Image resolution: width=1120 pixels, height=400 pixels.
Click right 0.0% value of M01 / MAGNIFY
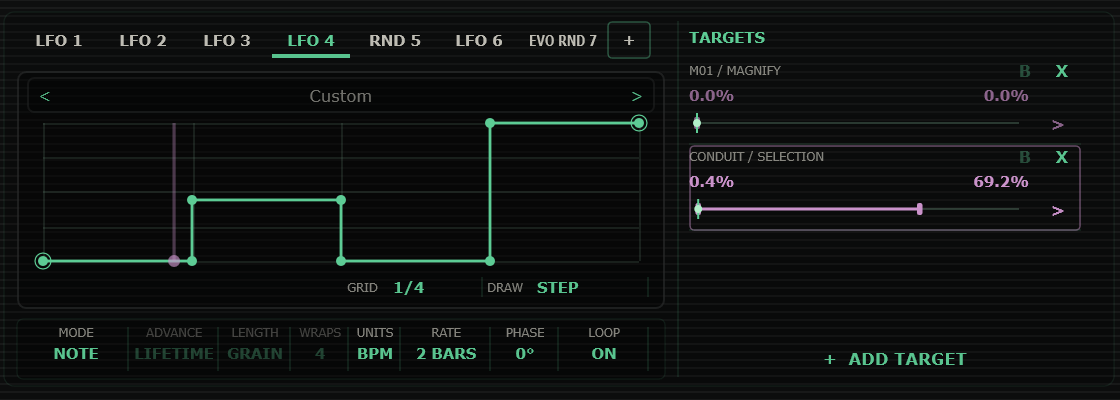coord(1006,96)
